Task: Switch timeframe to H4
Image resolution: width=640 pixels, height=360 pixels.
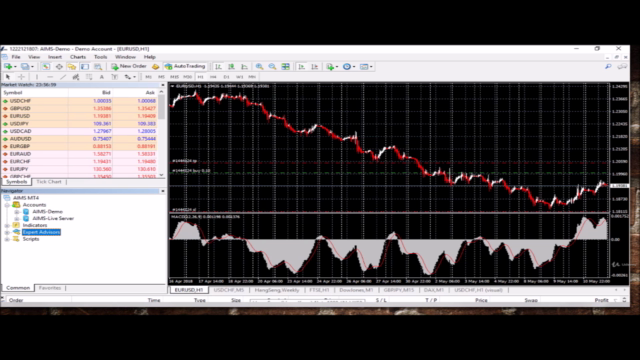Action: pyautogui.click(x=213, y=77)
